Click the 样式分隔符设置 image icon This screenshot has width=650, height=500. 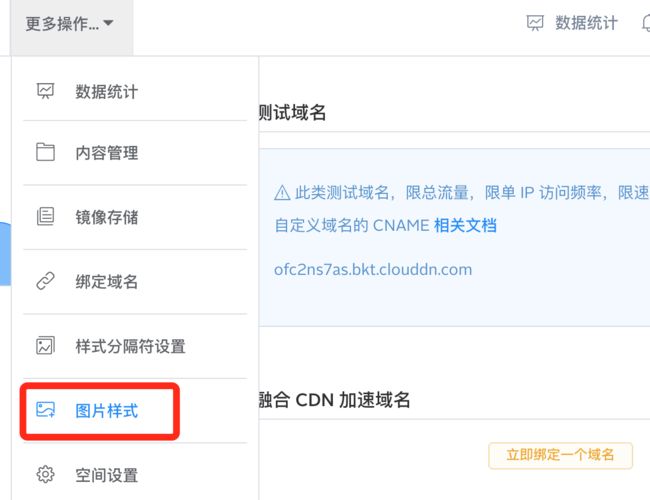(x=45, y=345)
